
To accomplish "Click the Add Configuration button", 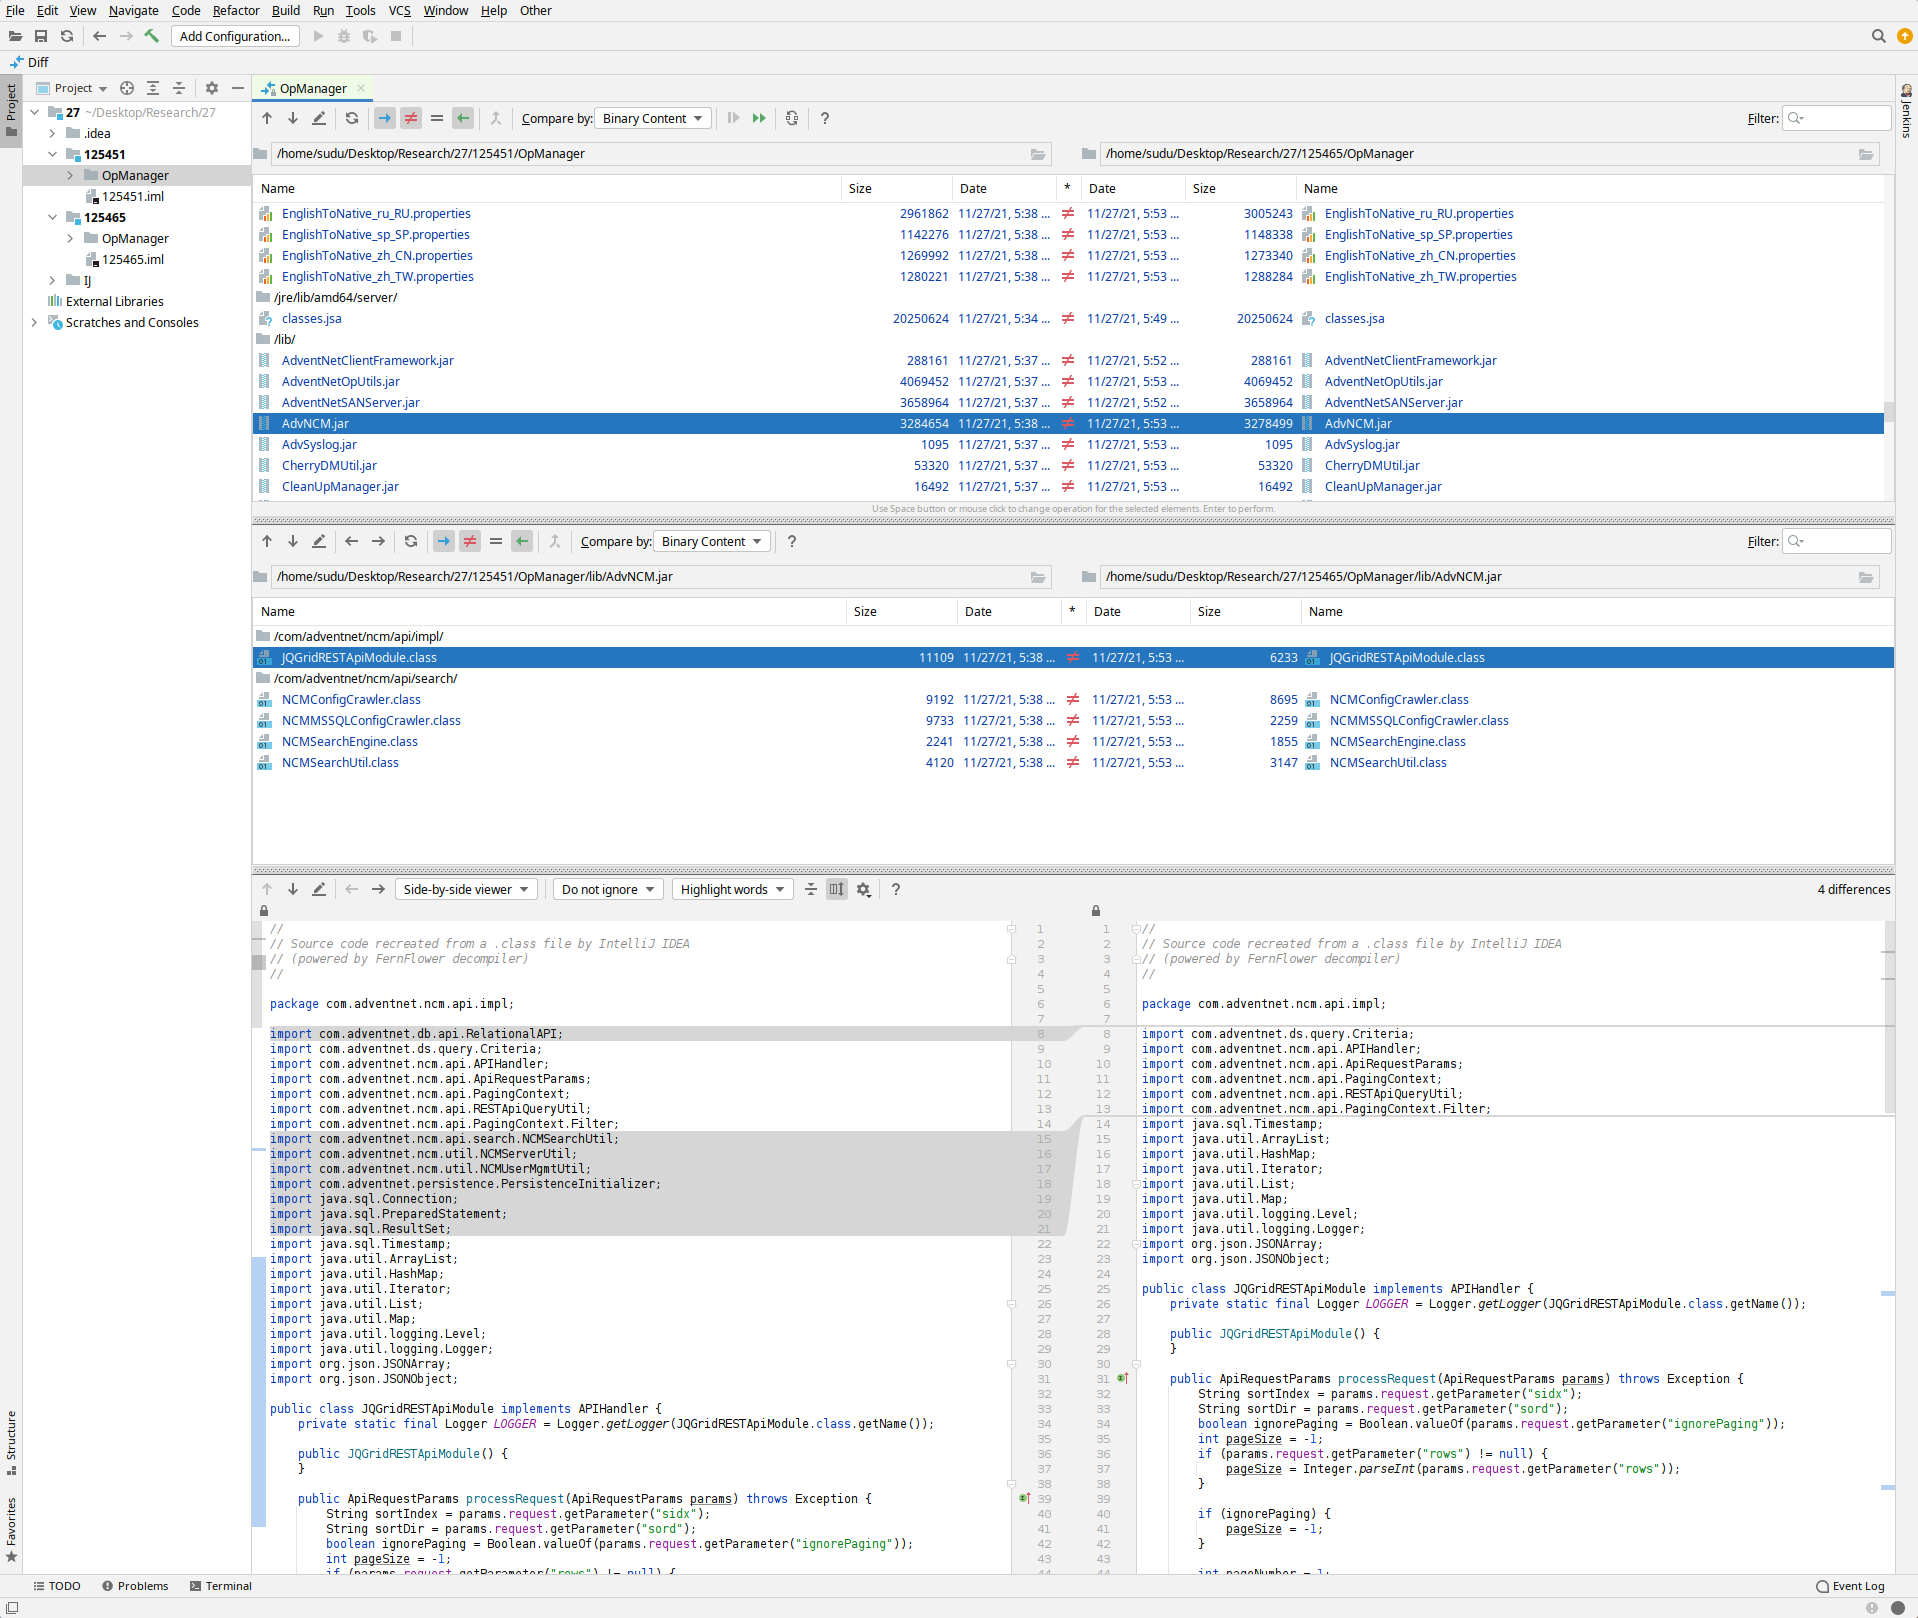I will (235, 36).
